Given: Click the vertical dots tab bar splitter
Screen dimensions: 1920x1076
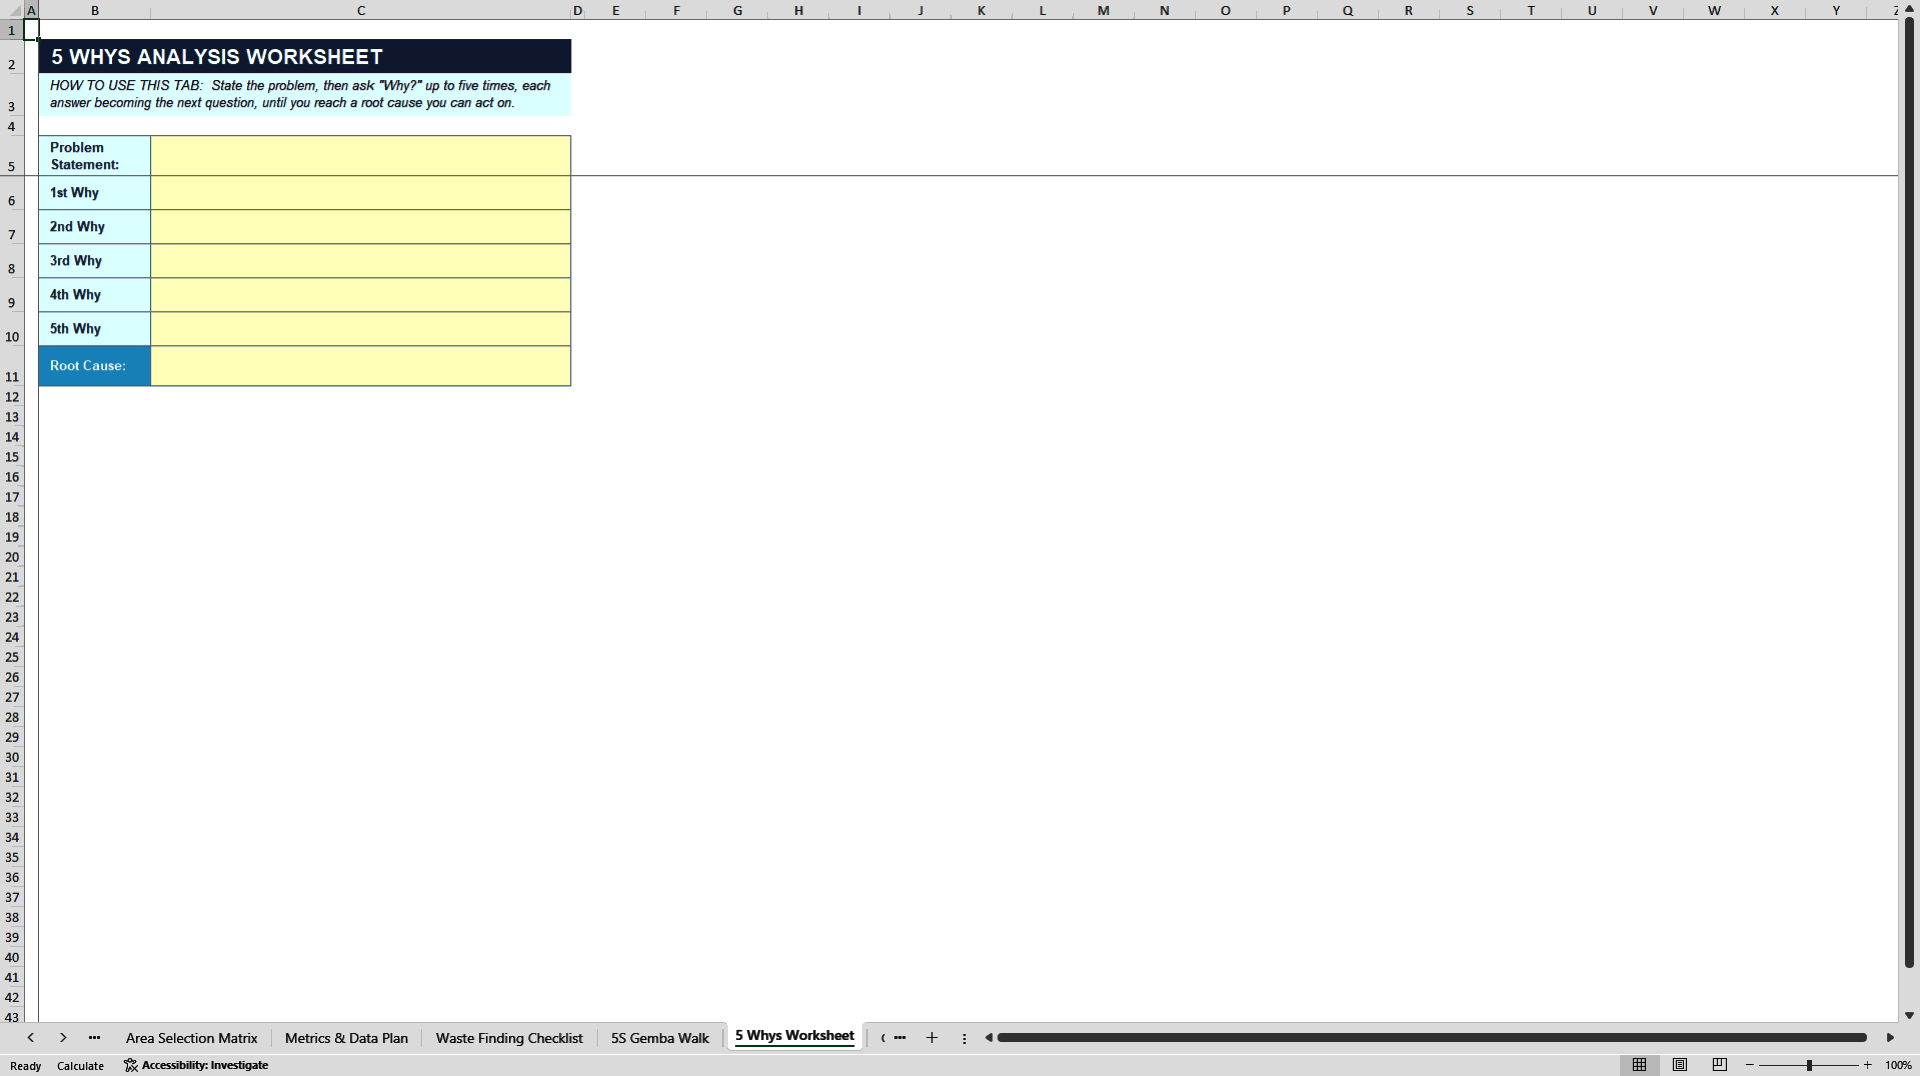Looking at the screenshot, I should coord(964,1038).
